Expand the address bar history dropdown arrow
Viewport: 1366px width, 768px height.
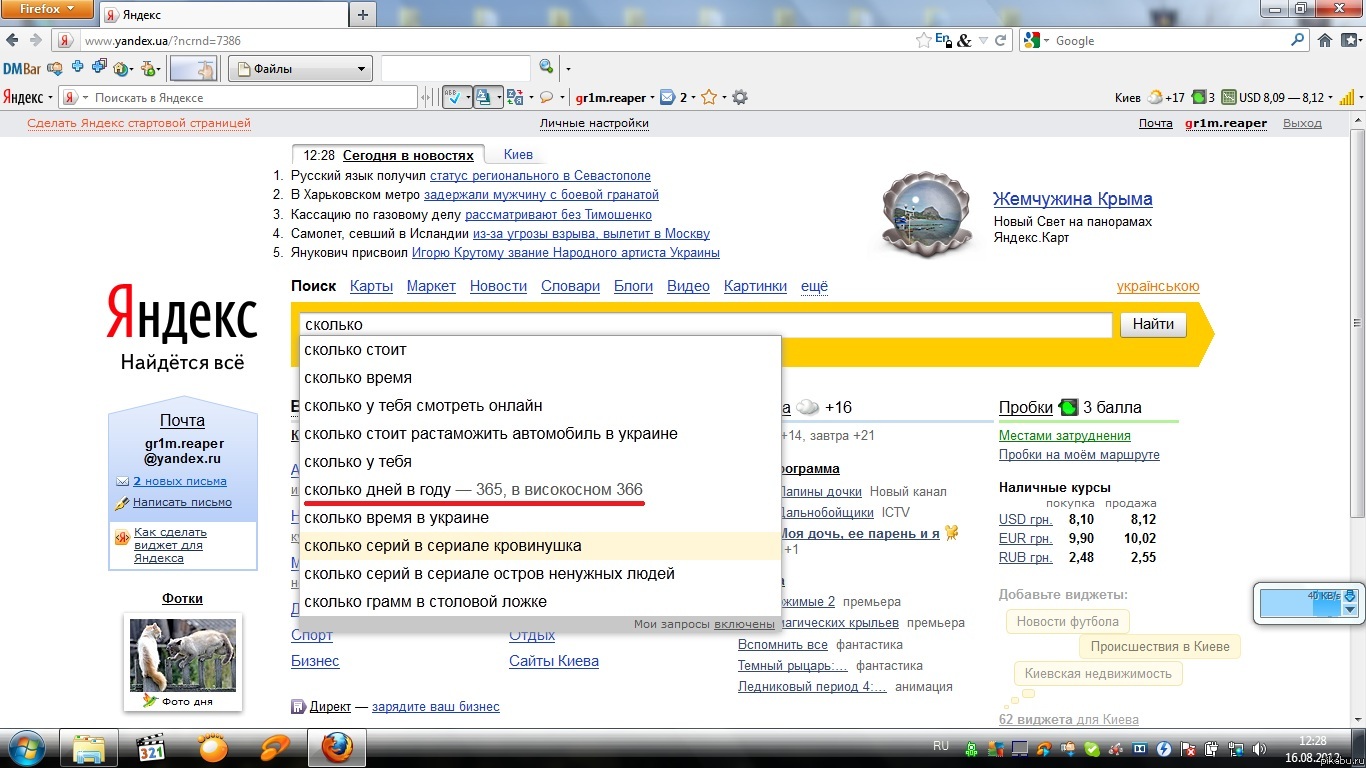[x=984, y=41]
